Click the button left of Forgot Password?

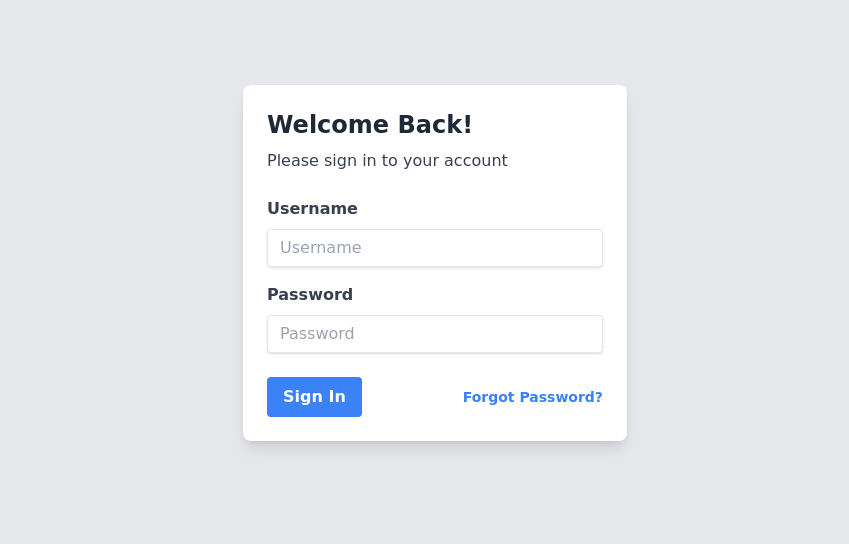click(314, 397)
